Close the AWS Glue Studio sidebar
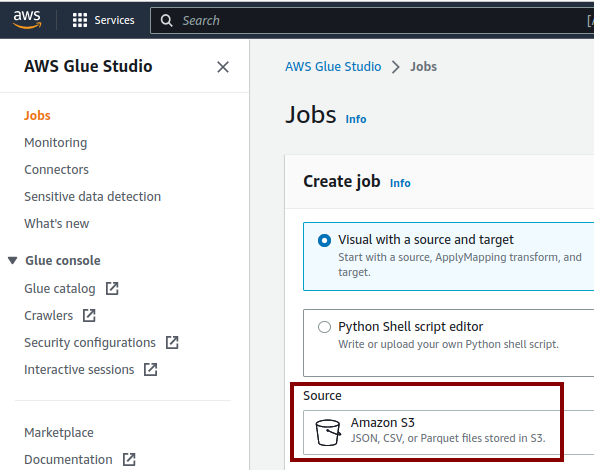The image size is (594, 470). pyautogui.click(x=223, y=67)
